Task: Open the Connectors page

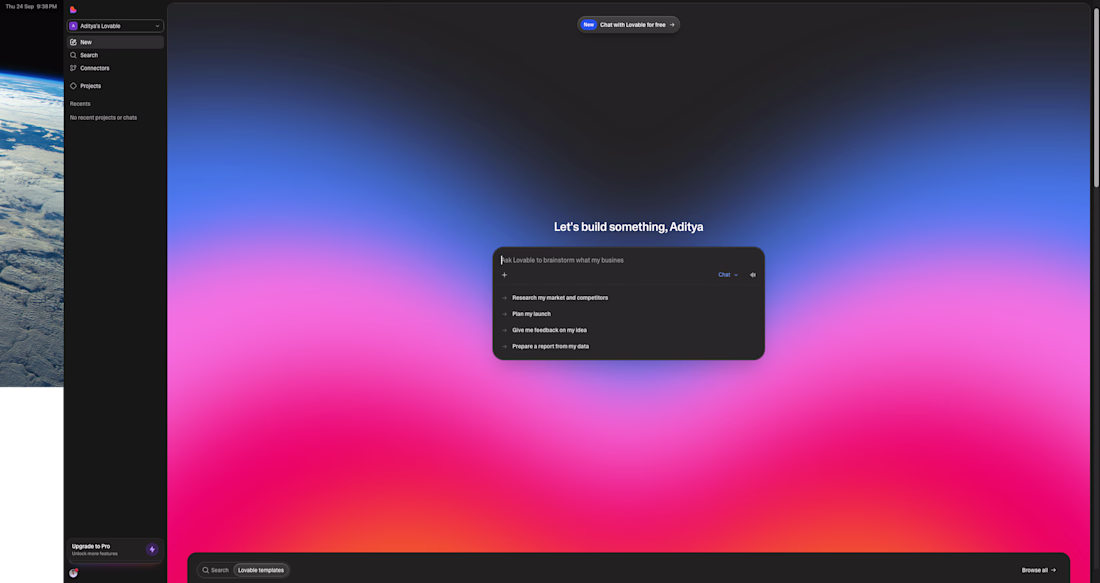Action: coord(115,68)
